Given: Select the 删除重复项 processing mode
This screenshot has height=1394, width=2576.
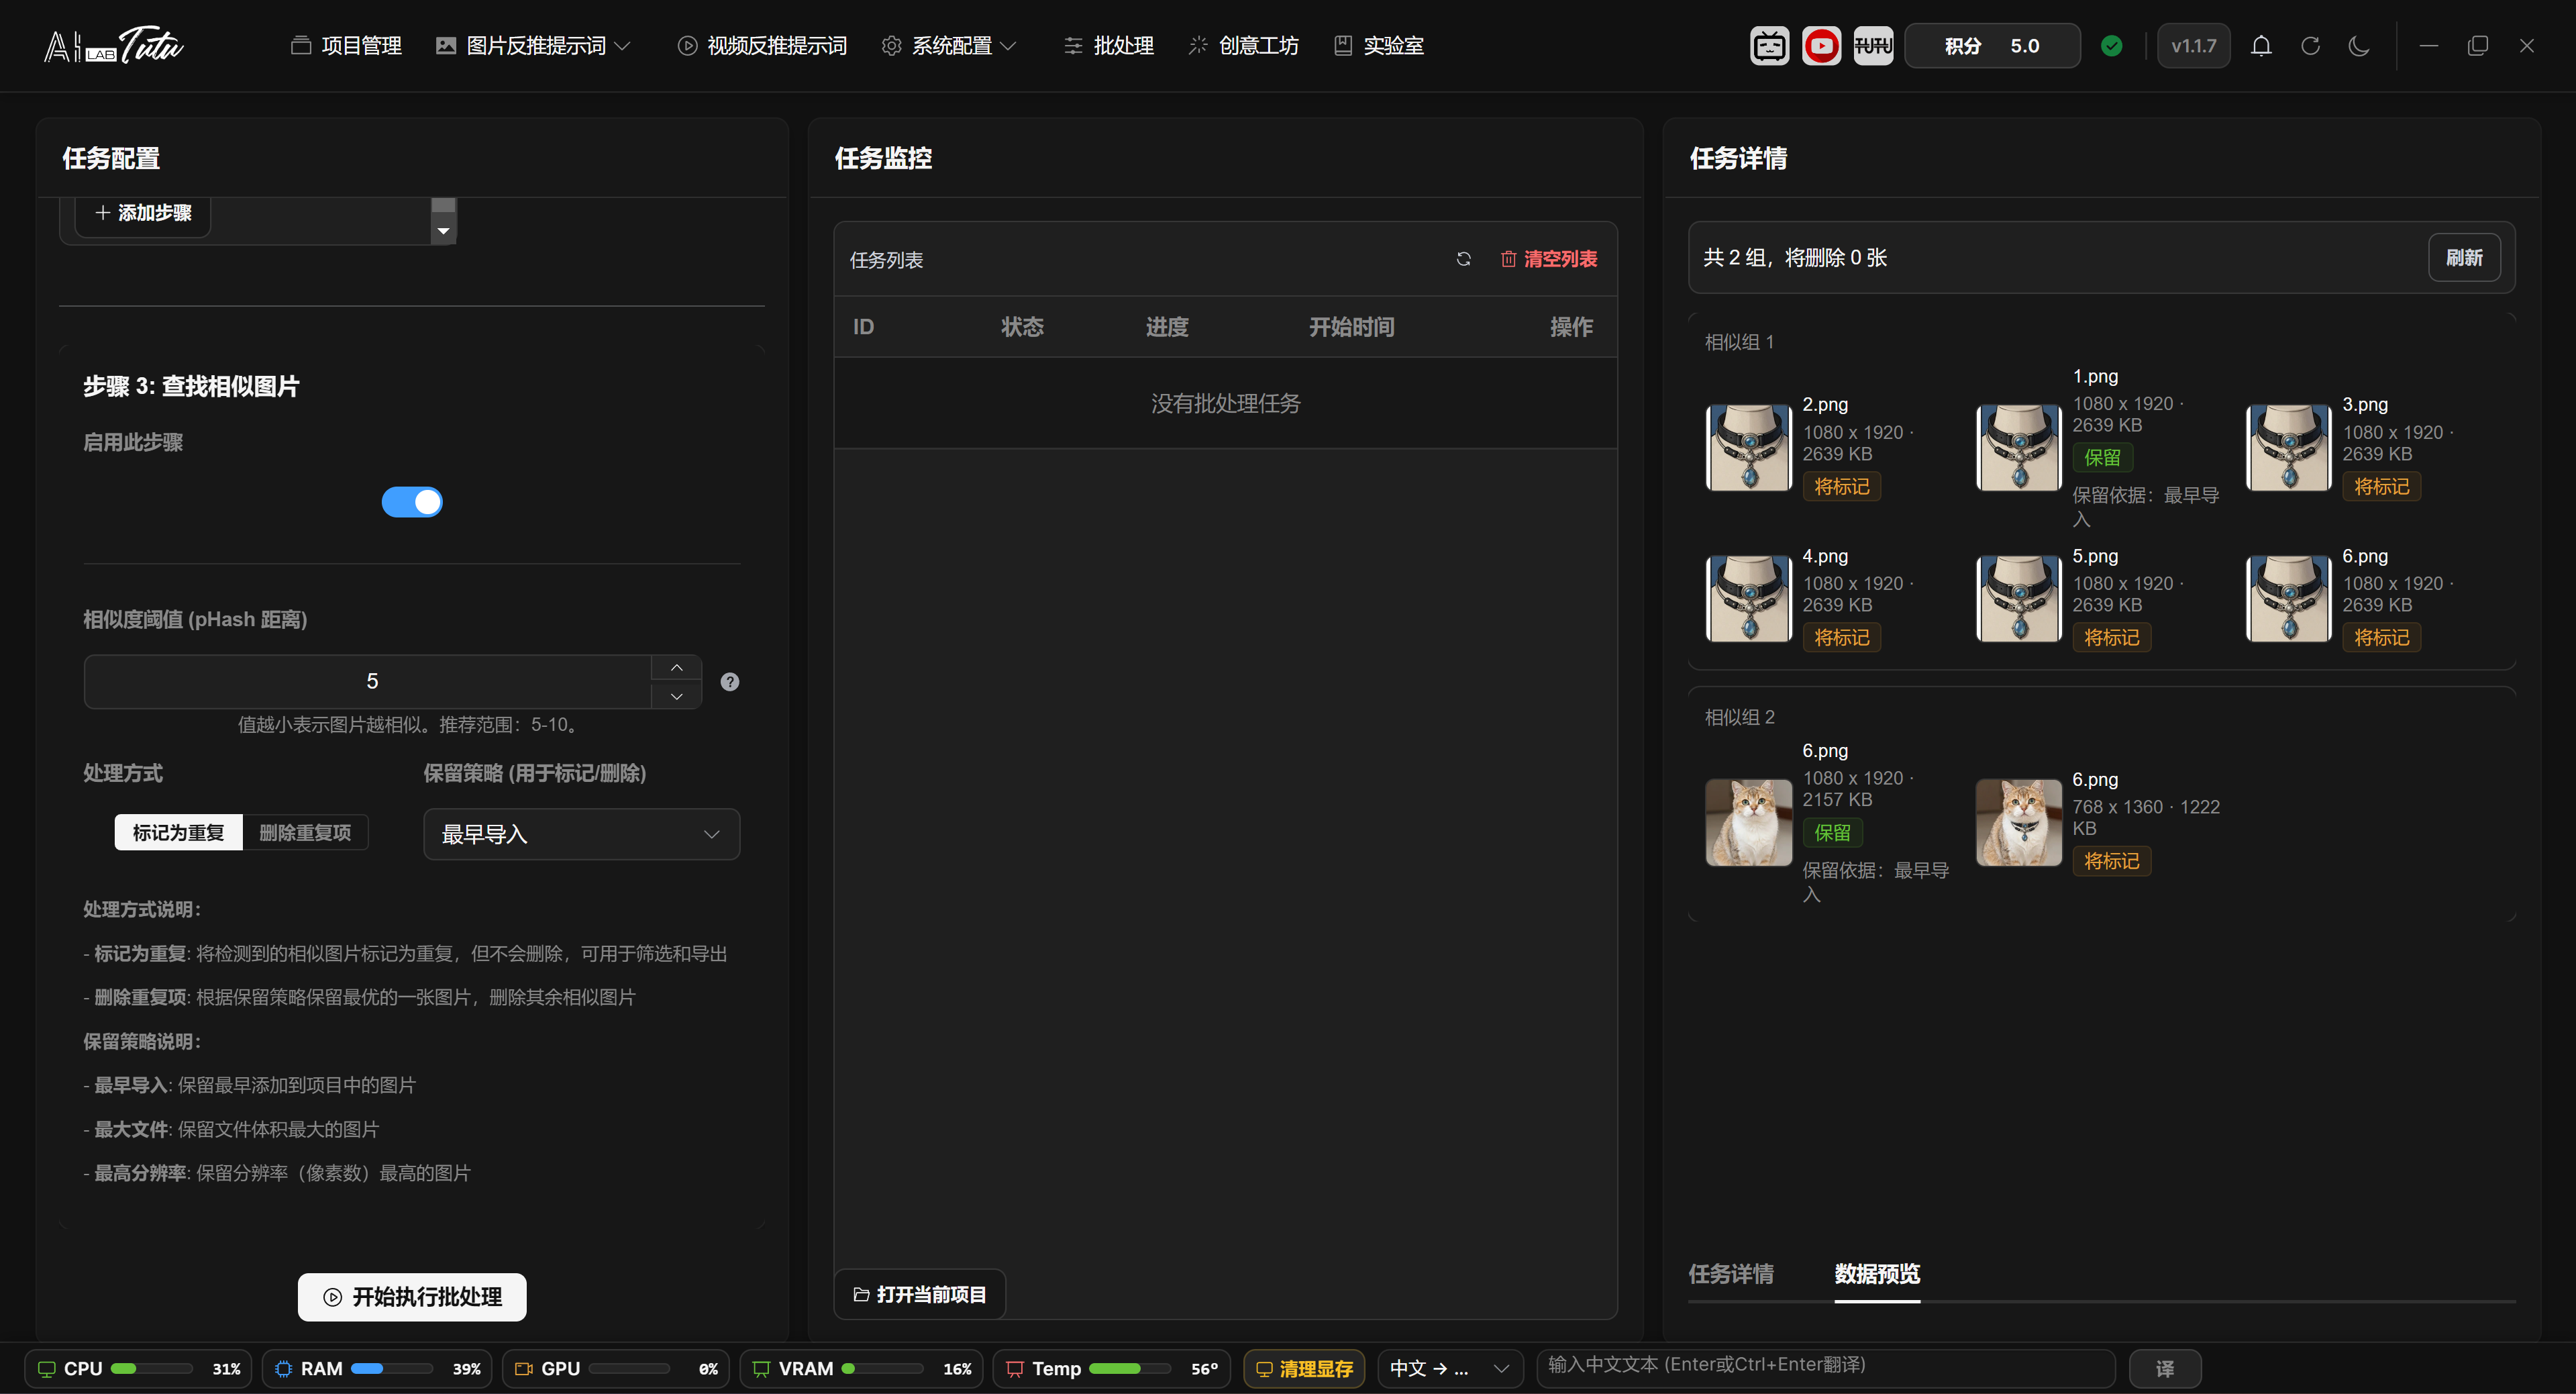Looking at the screenshot, I should [x=305, y=832].
